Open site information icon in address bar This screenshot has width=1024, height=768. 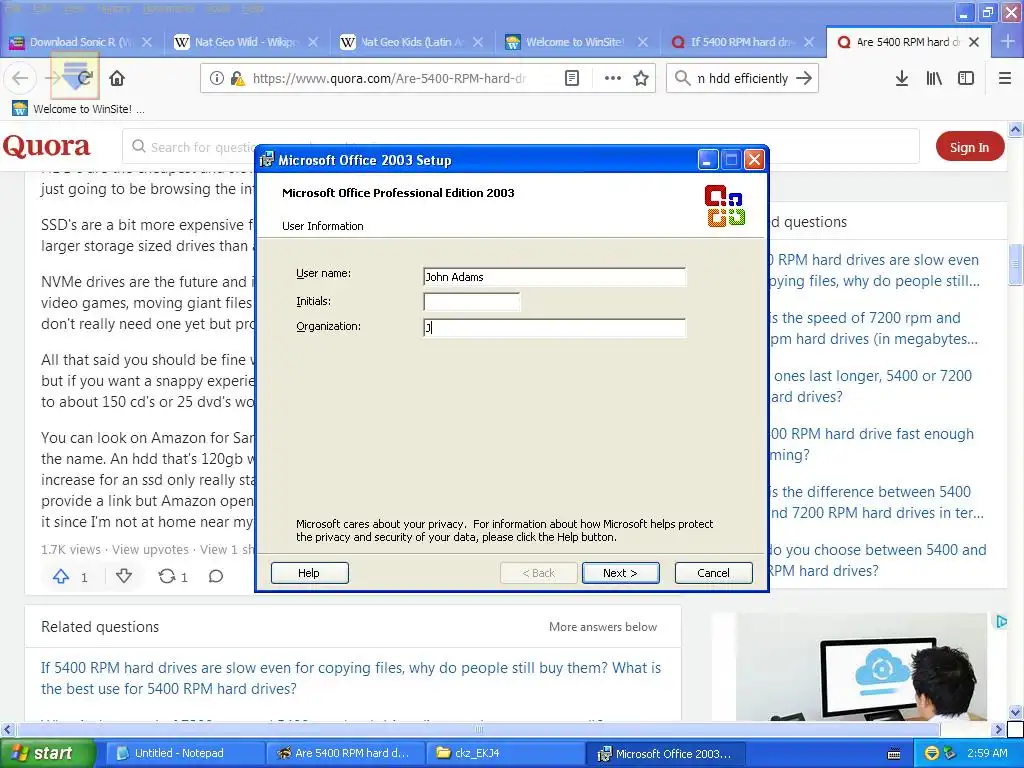pyautogui.click(x=216, y=78)
